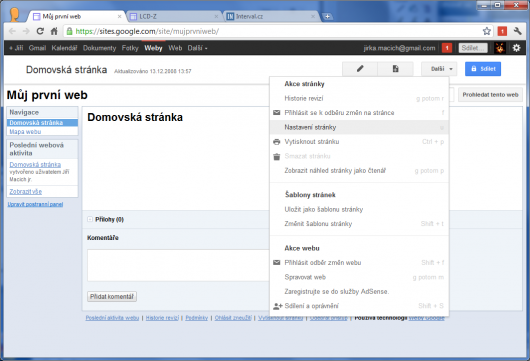
Task: Click Web link in Google bar
Action: [x=175, y=48]
